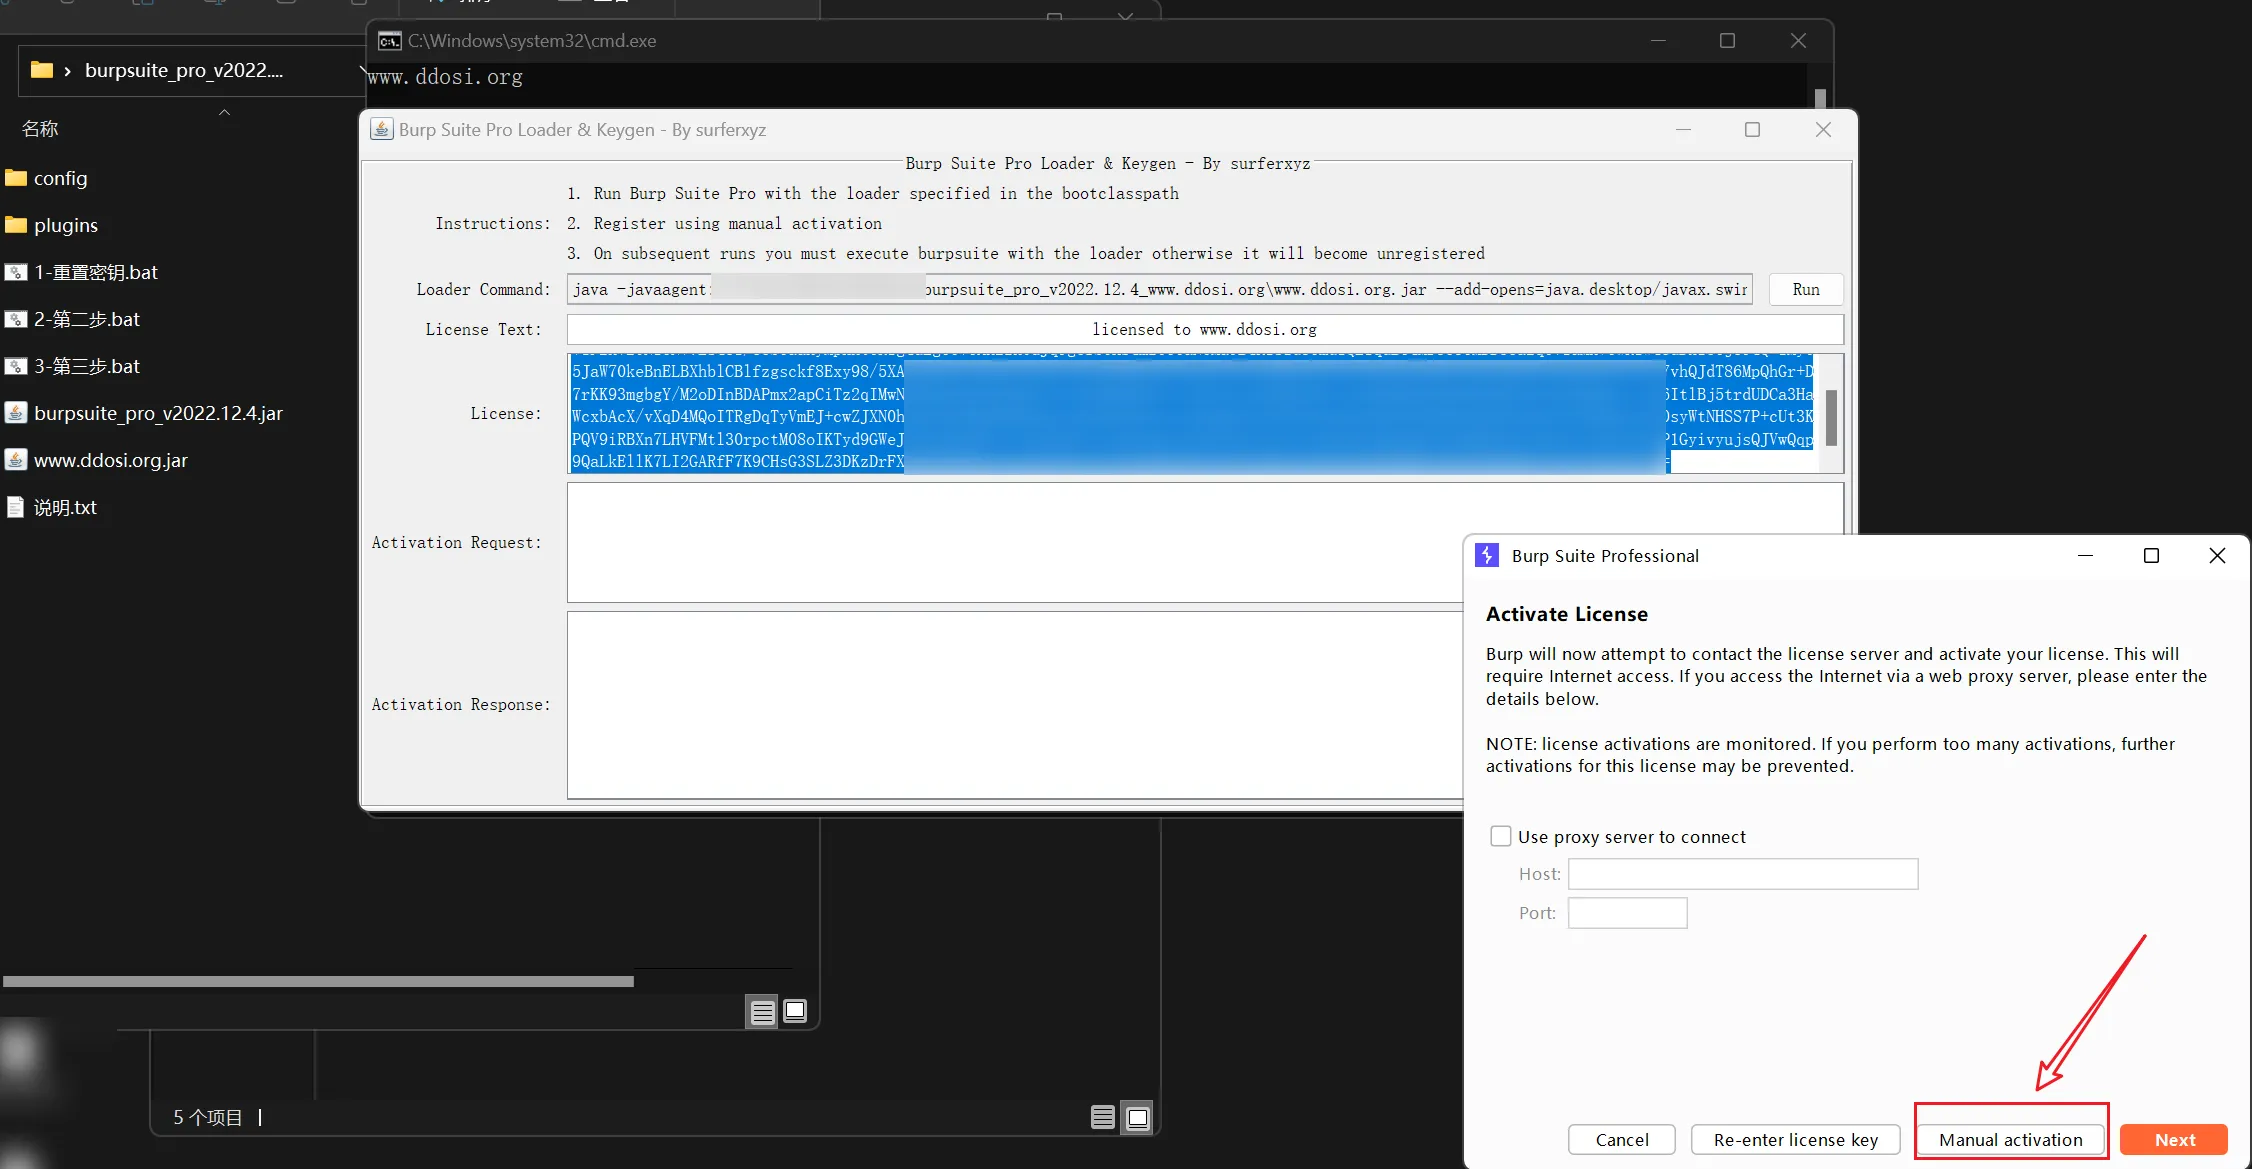The height and width of the screenshot is (1169, 2252).
Task: Click the Re-enter license key button
Action: [x=1796, y=1140]
